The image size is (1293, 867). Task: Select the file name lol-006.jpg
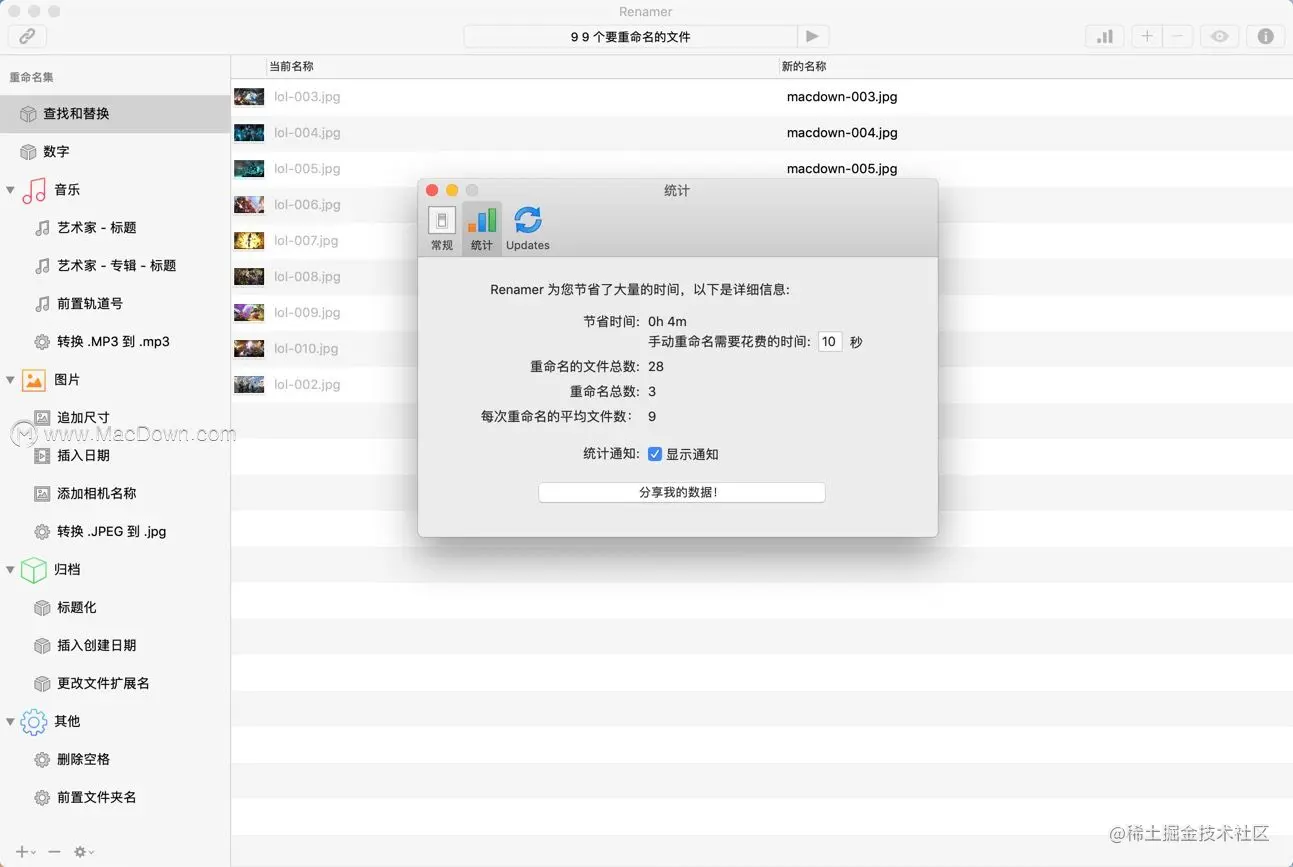click(x=307, y=205)
